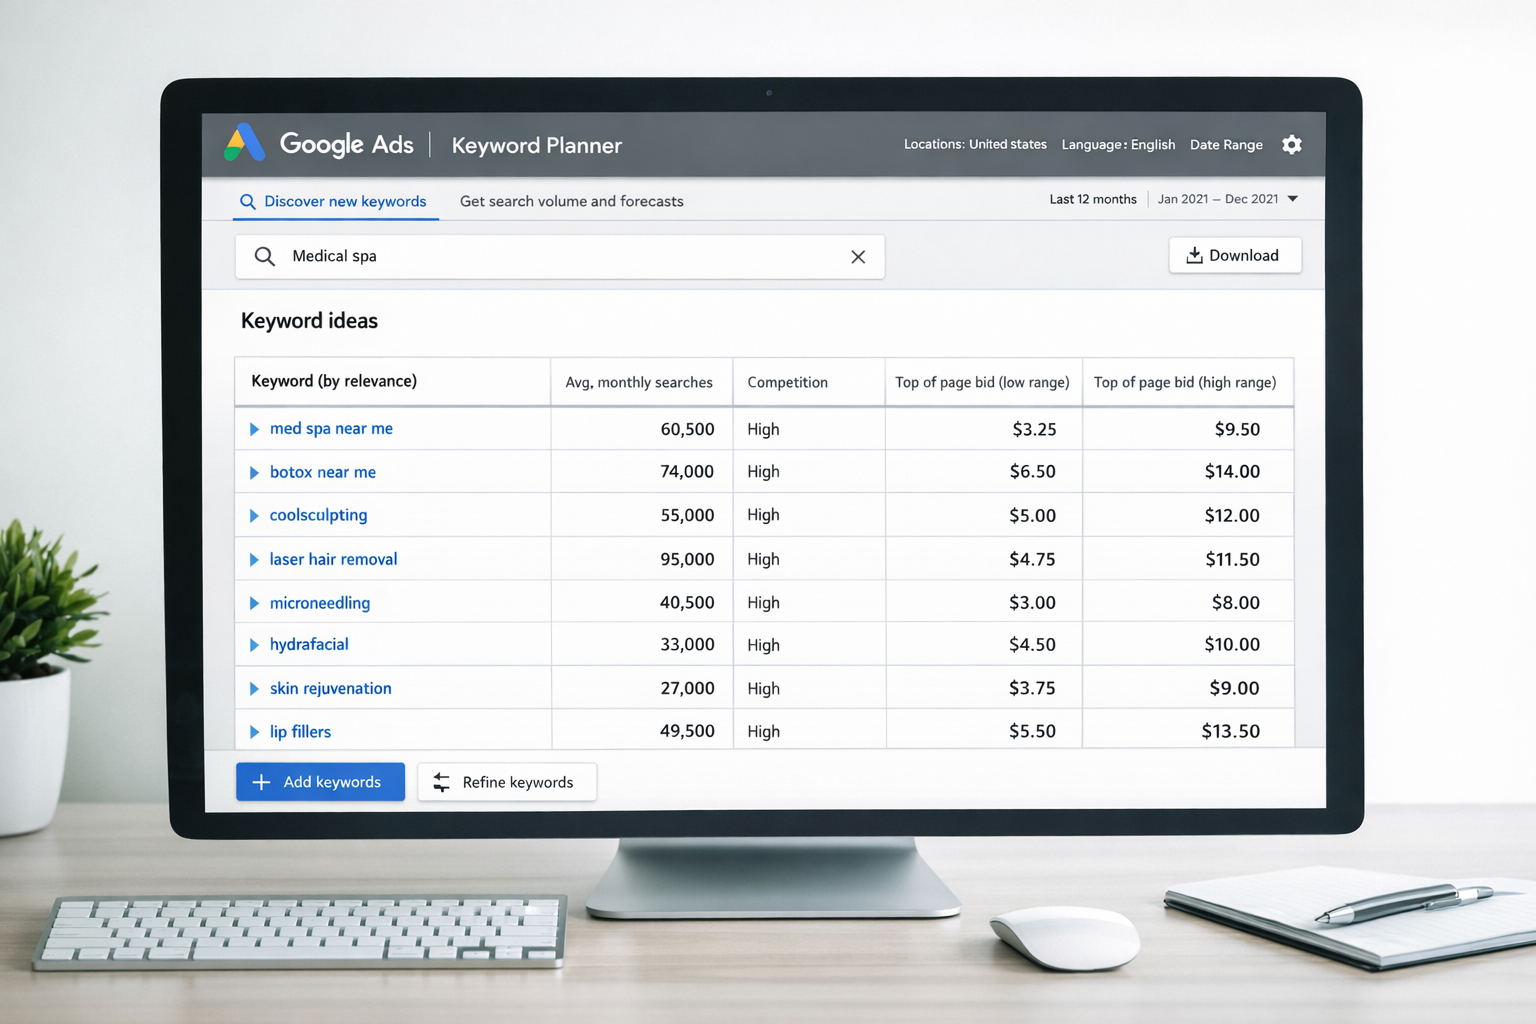
Task: Open Locations: United states setting
Action: pyautogui.click(x=975, y=144)
